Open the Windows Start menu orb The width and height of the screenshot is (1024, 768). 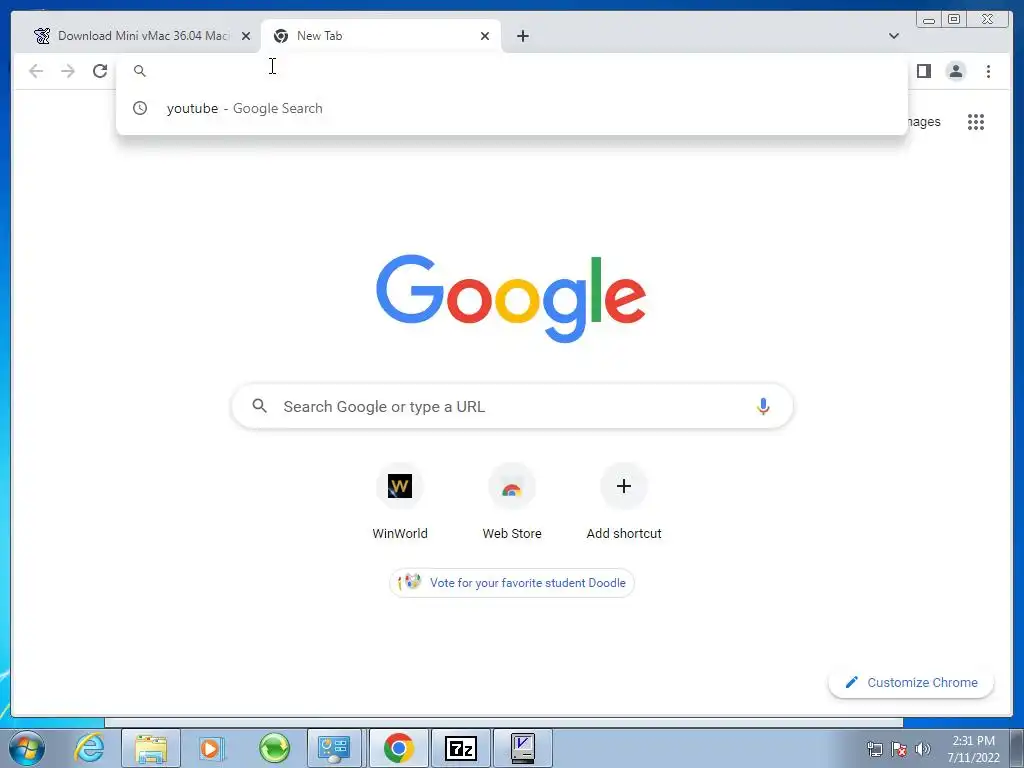pos(27,748)
